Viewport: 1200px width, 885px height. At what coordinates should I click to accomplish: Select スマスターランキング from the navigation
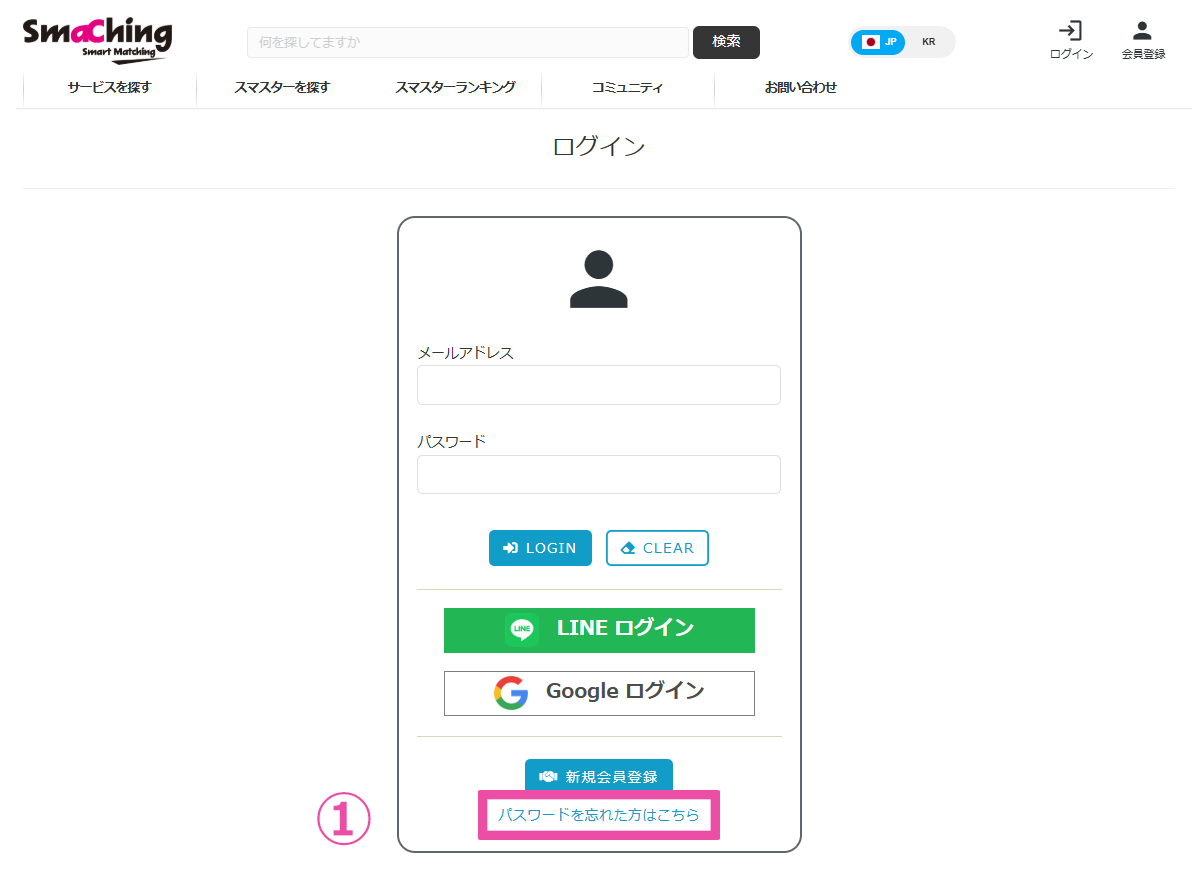456,89
